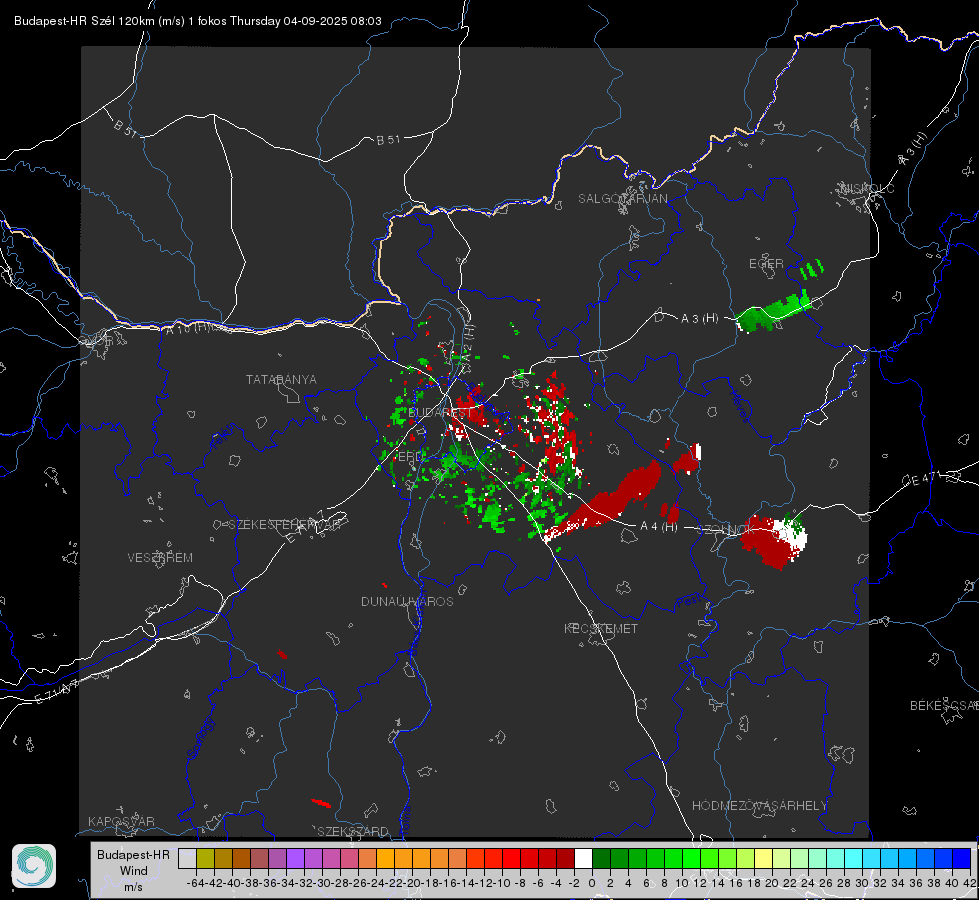Click the HODMEZOVASARHELY city label

pyautogui.click(x=759, y=806)
